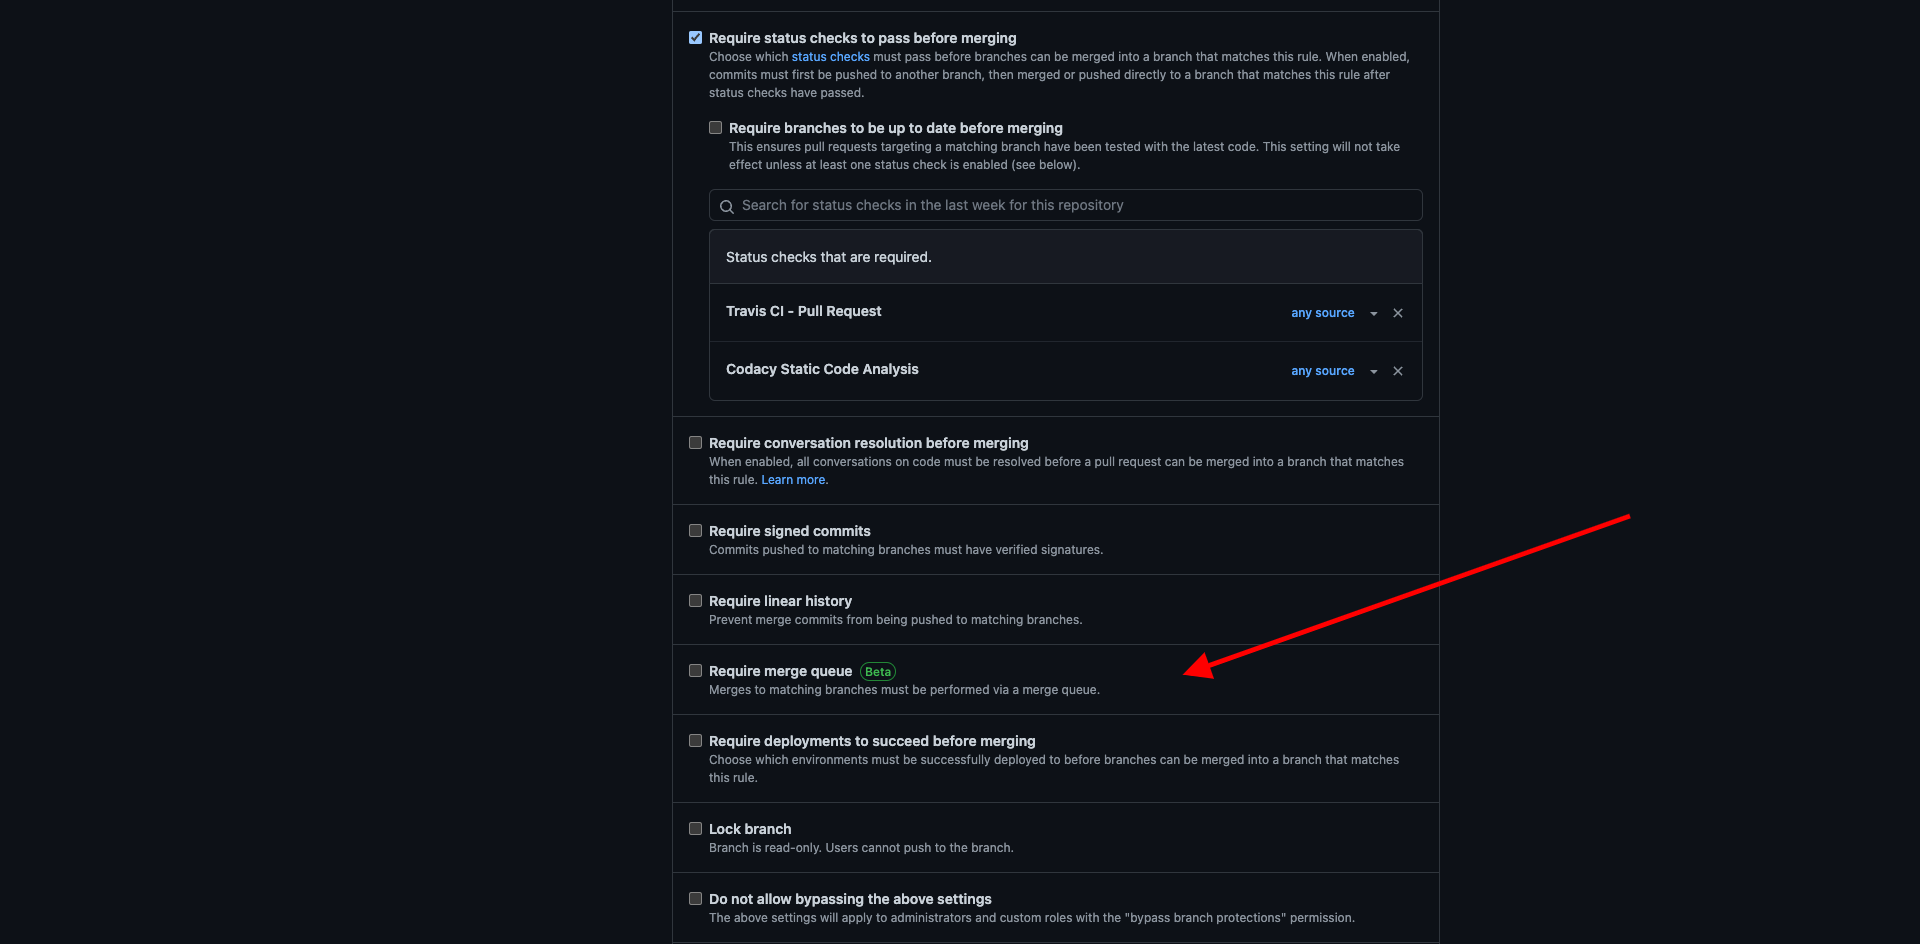Viewport: 1920px width, 944px height.
Task: Enable Do not allow bypassing the above settings
Action: tap(695, 897)
